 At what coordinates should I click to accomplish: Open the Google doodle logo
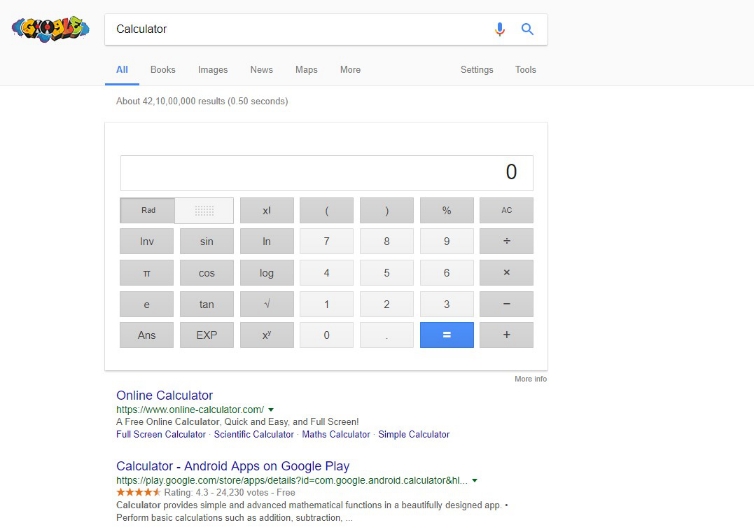click(50, 29)
